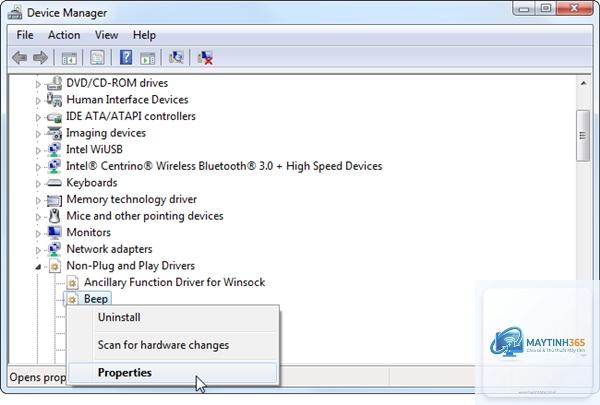Click the IDE ATA/ATAPI controllers icon
The width and height of the screenshot is (600, 405).
tap(54, 116)
